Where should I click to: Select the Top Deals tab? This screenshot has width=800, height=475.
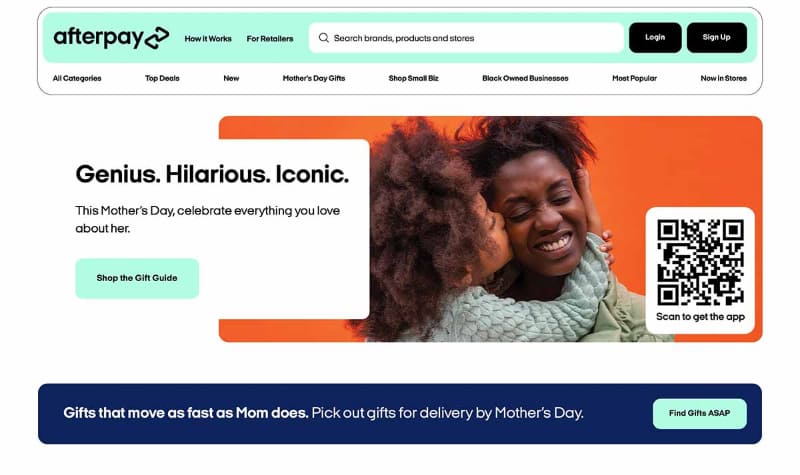coord(162,79)
